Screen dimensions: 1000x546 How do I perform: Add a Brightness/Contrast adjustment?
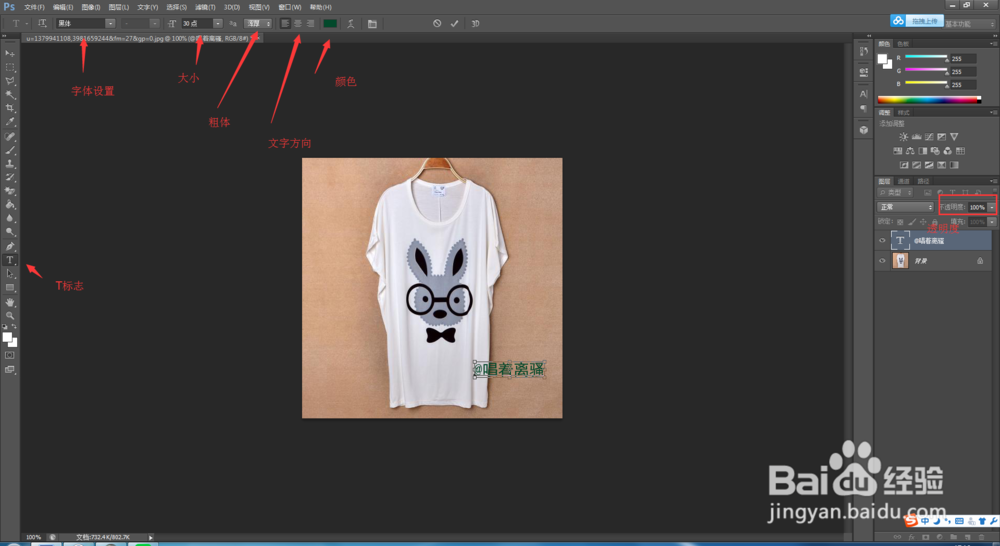(x=903, y=136)
